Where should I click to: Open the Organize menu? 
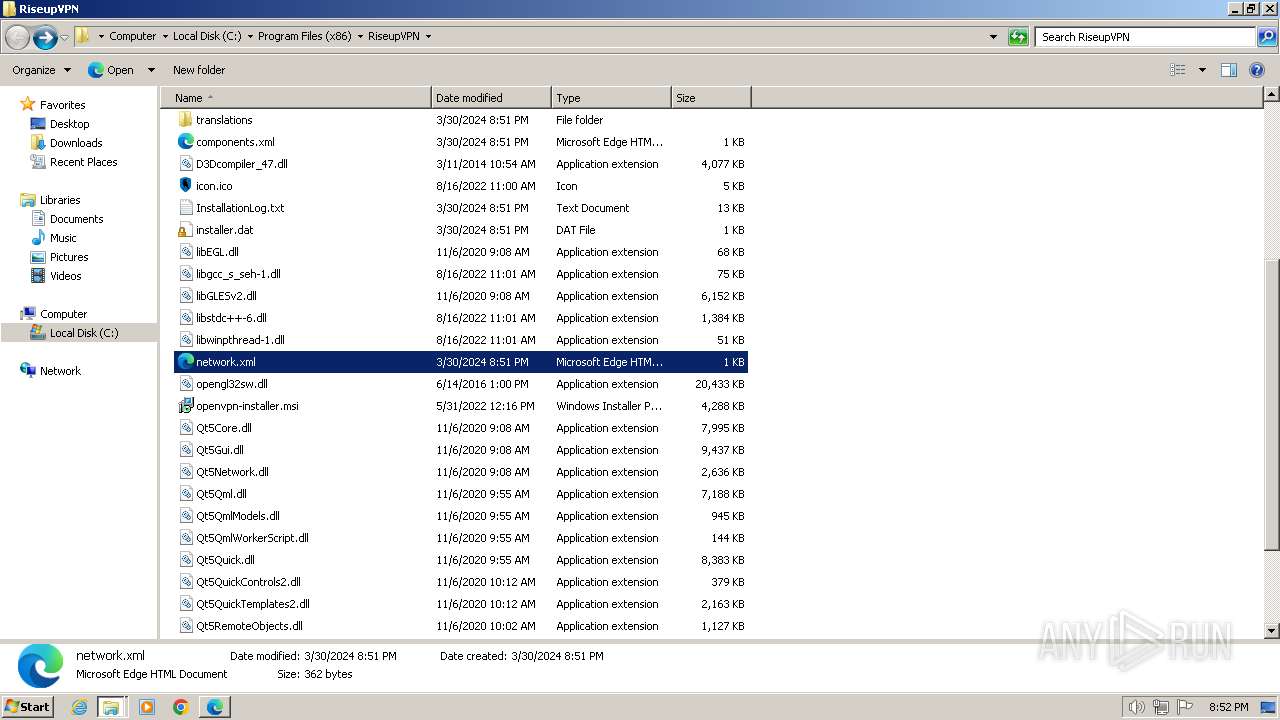click(41, 70)
